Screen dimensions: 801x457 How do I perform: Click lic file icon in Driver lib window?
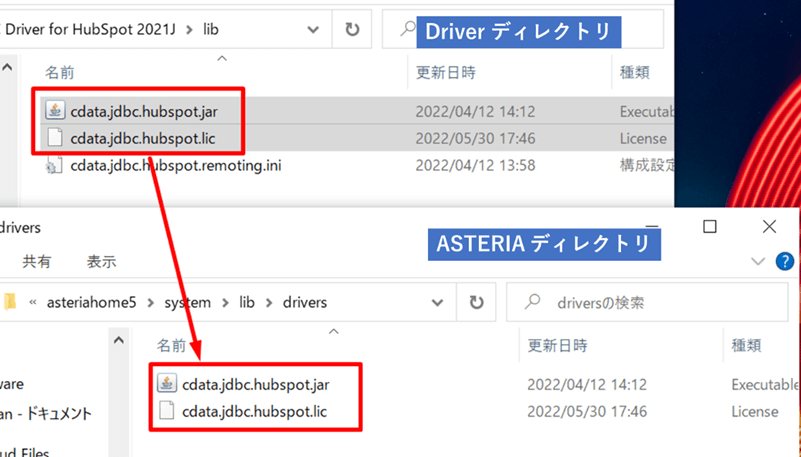click(55, 138)
